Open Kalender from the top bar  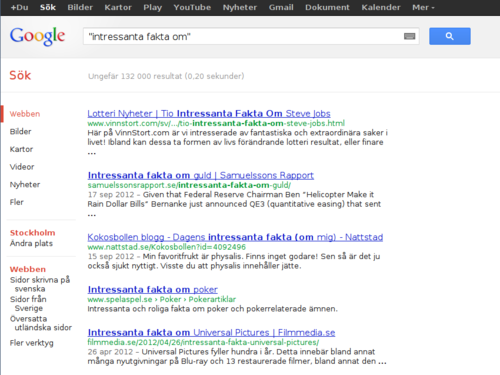[381, 7]
